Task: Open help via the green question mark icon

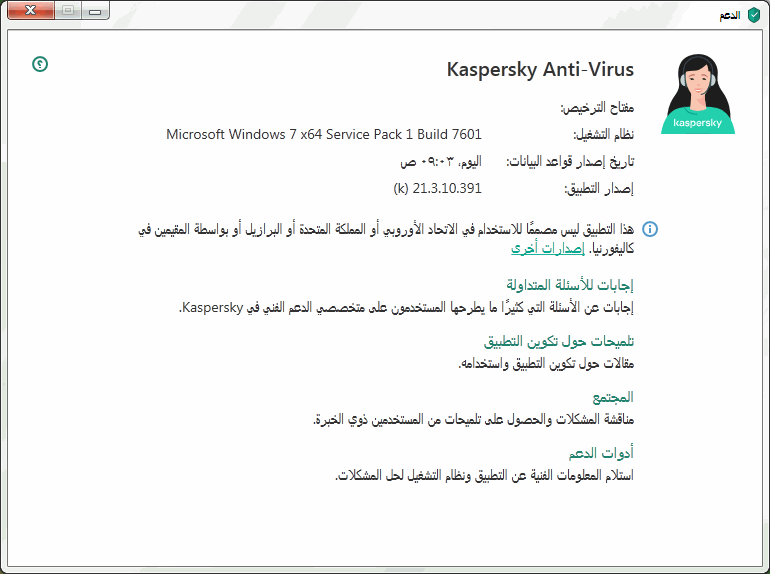Action: pos(40,64)
